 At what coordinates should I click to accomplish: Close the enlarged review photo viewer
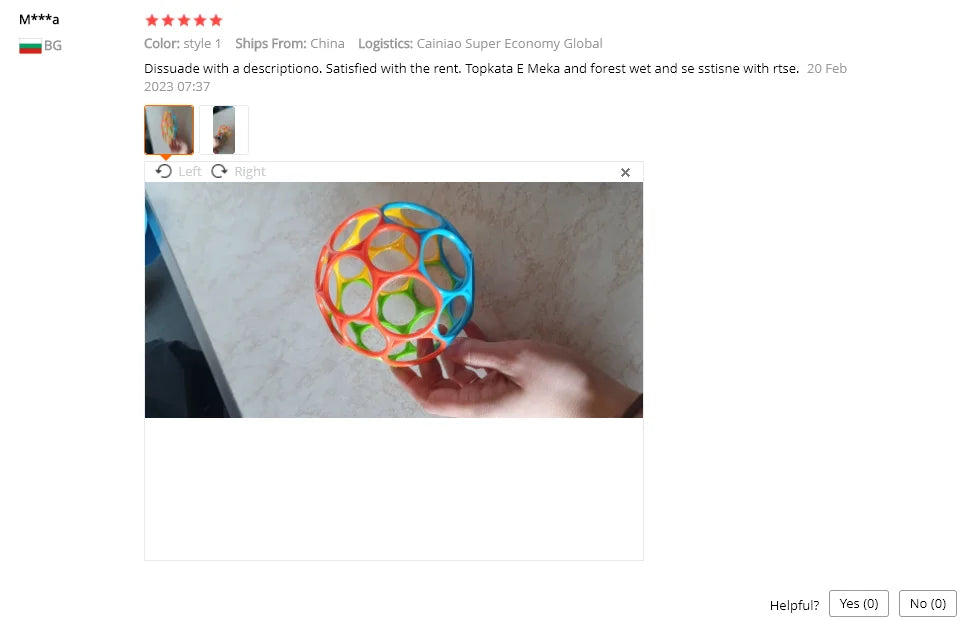point(625,172)
